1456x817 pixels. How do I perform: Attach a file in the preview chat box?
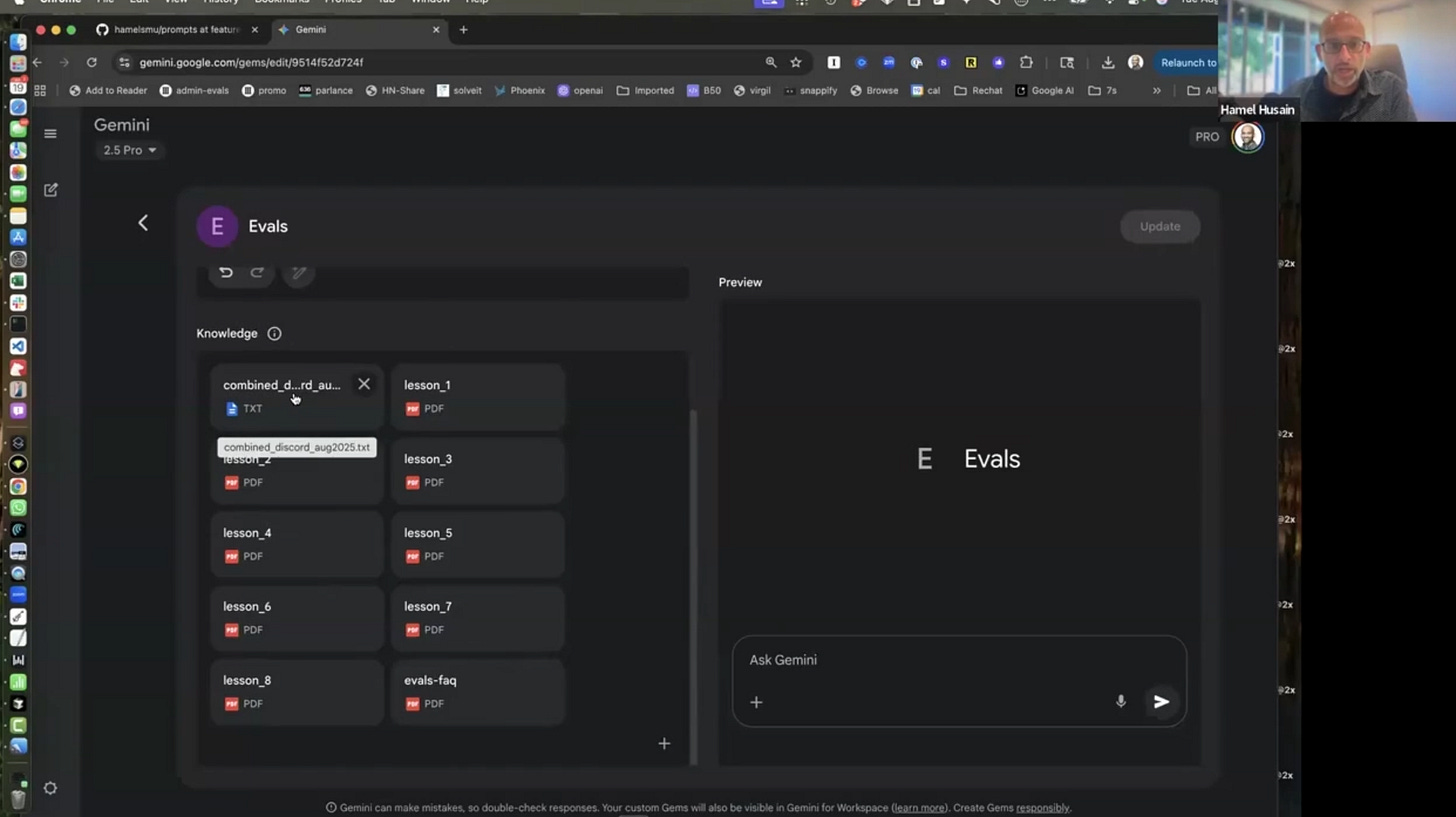[x=756, y=702]
